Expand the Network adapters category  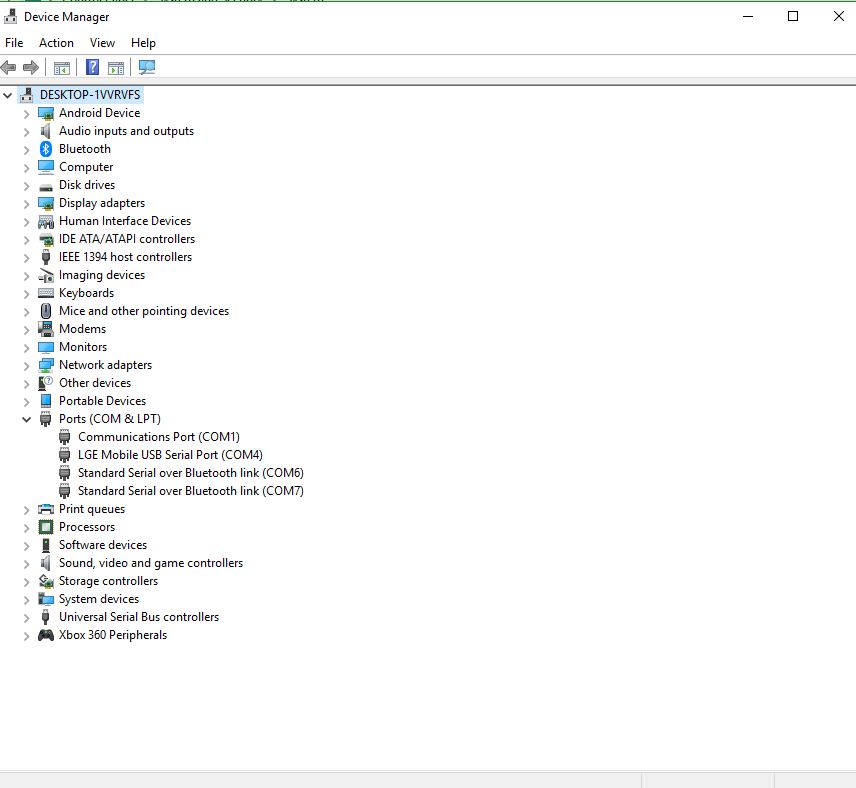[27, 365]
